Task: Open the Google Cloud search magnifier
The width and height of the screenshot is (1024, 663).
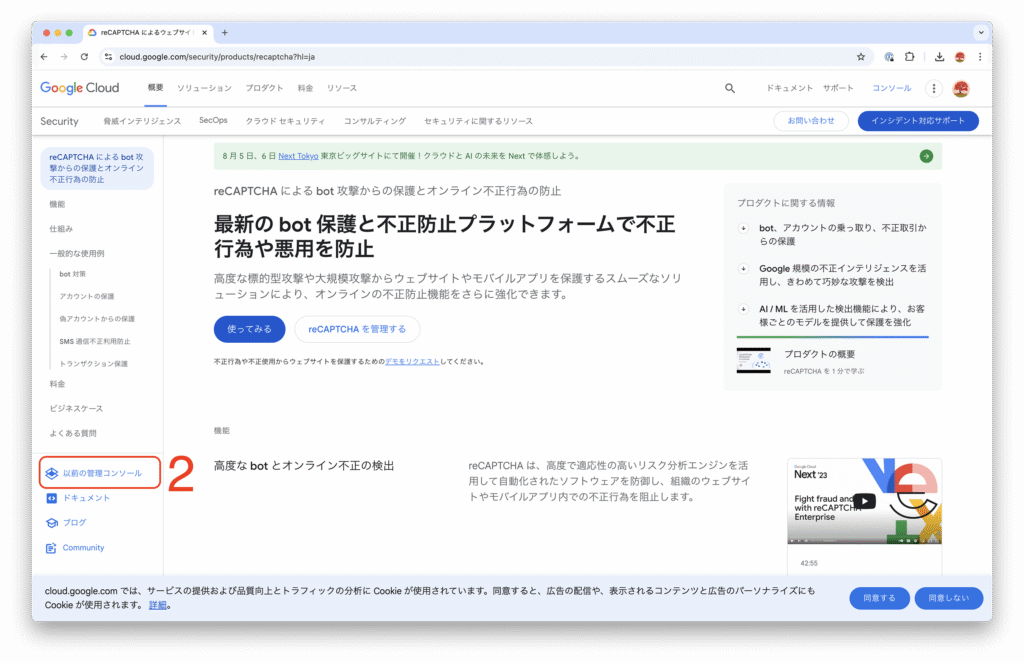Action: pos(729,88)
